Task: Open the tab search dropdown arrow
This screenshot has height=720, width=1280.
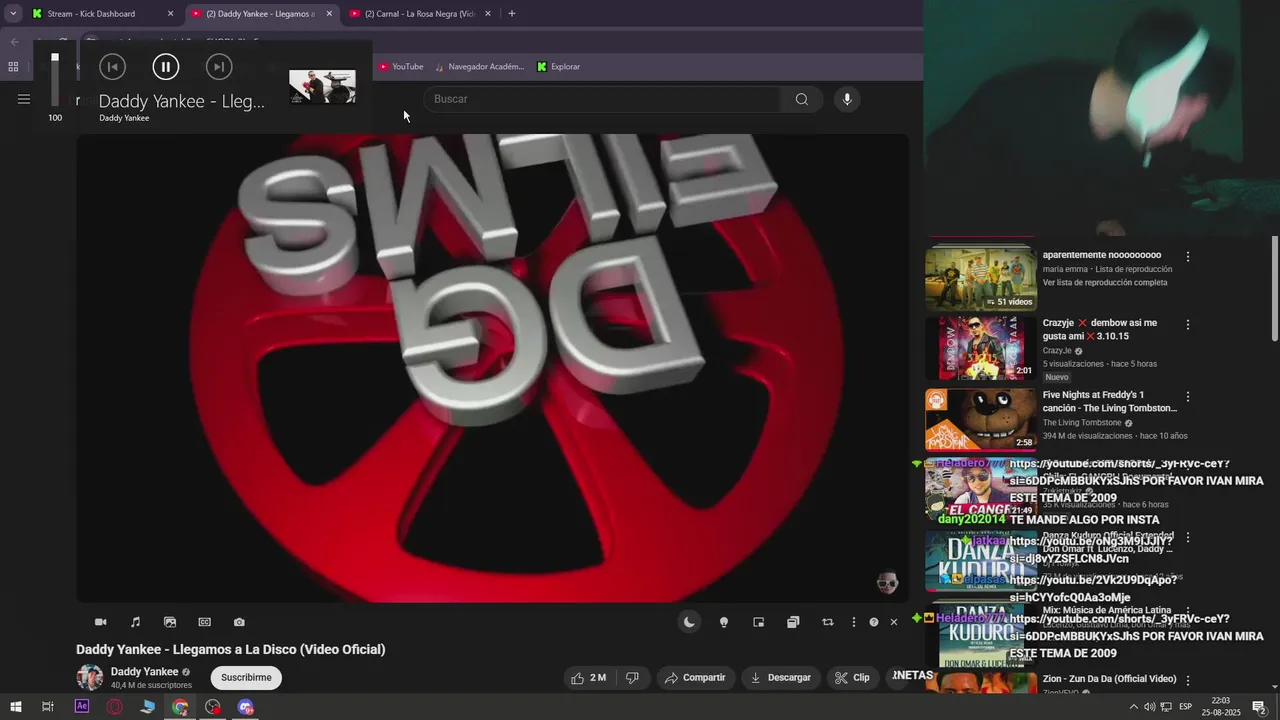Action: 13,14
